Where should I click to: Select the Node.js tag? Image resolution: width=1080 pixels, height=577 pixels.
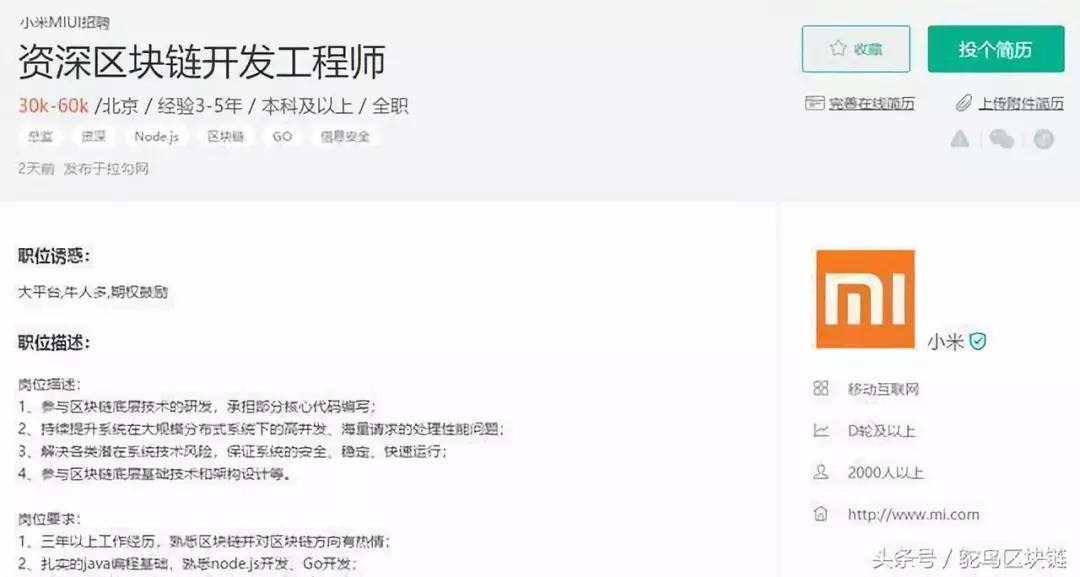pyautogui.click(x=156, y=136)
